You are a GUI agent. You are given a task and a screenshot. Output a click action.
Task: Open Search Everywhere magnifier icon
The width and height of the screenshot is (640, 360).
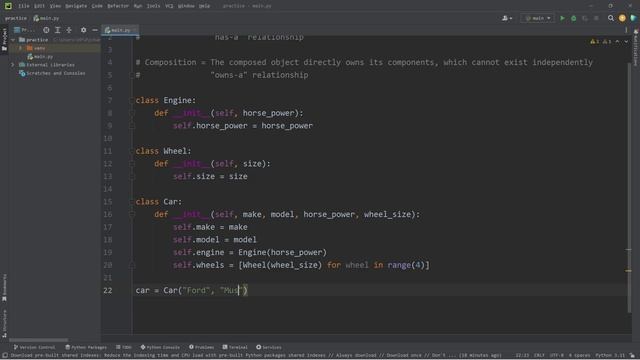(611, 18)
